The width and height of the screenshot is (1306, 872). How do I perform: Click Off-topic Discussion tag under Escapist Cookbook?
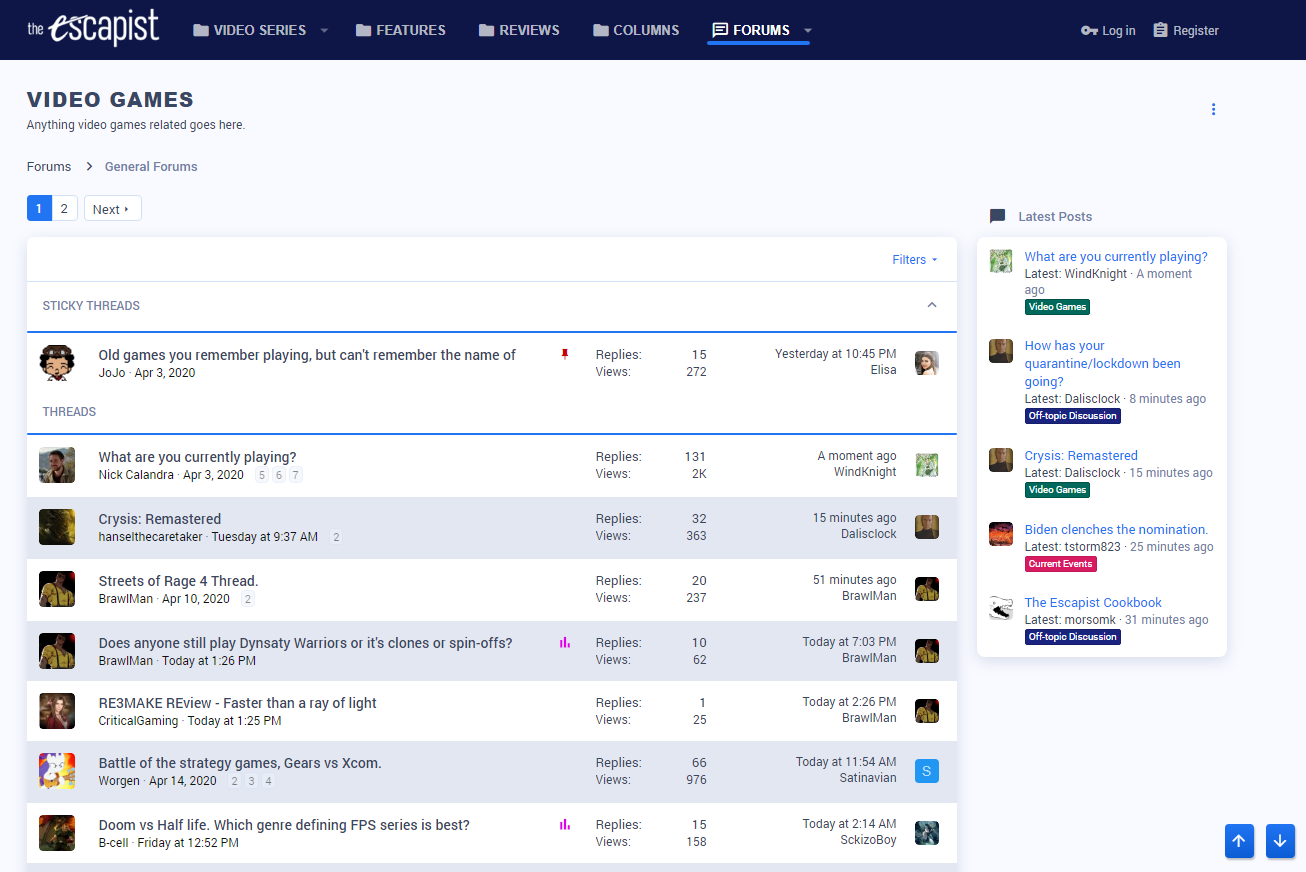click(x=1073, y=637)
